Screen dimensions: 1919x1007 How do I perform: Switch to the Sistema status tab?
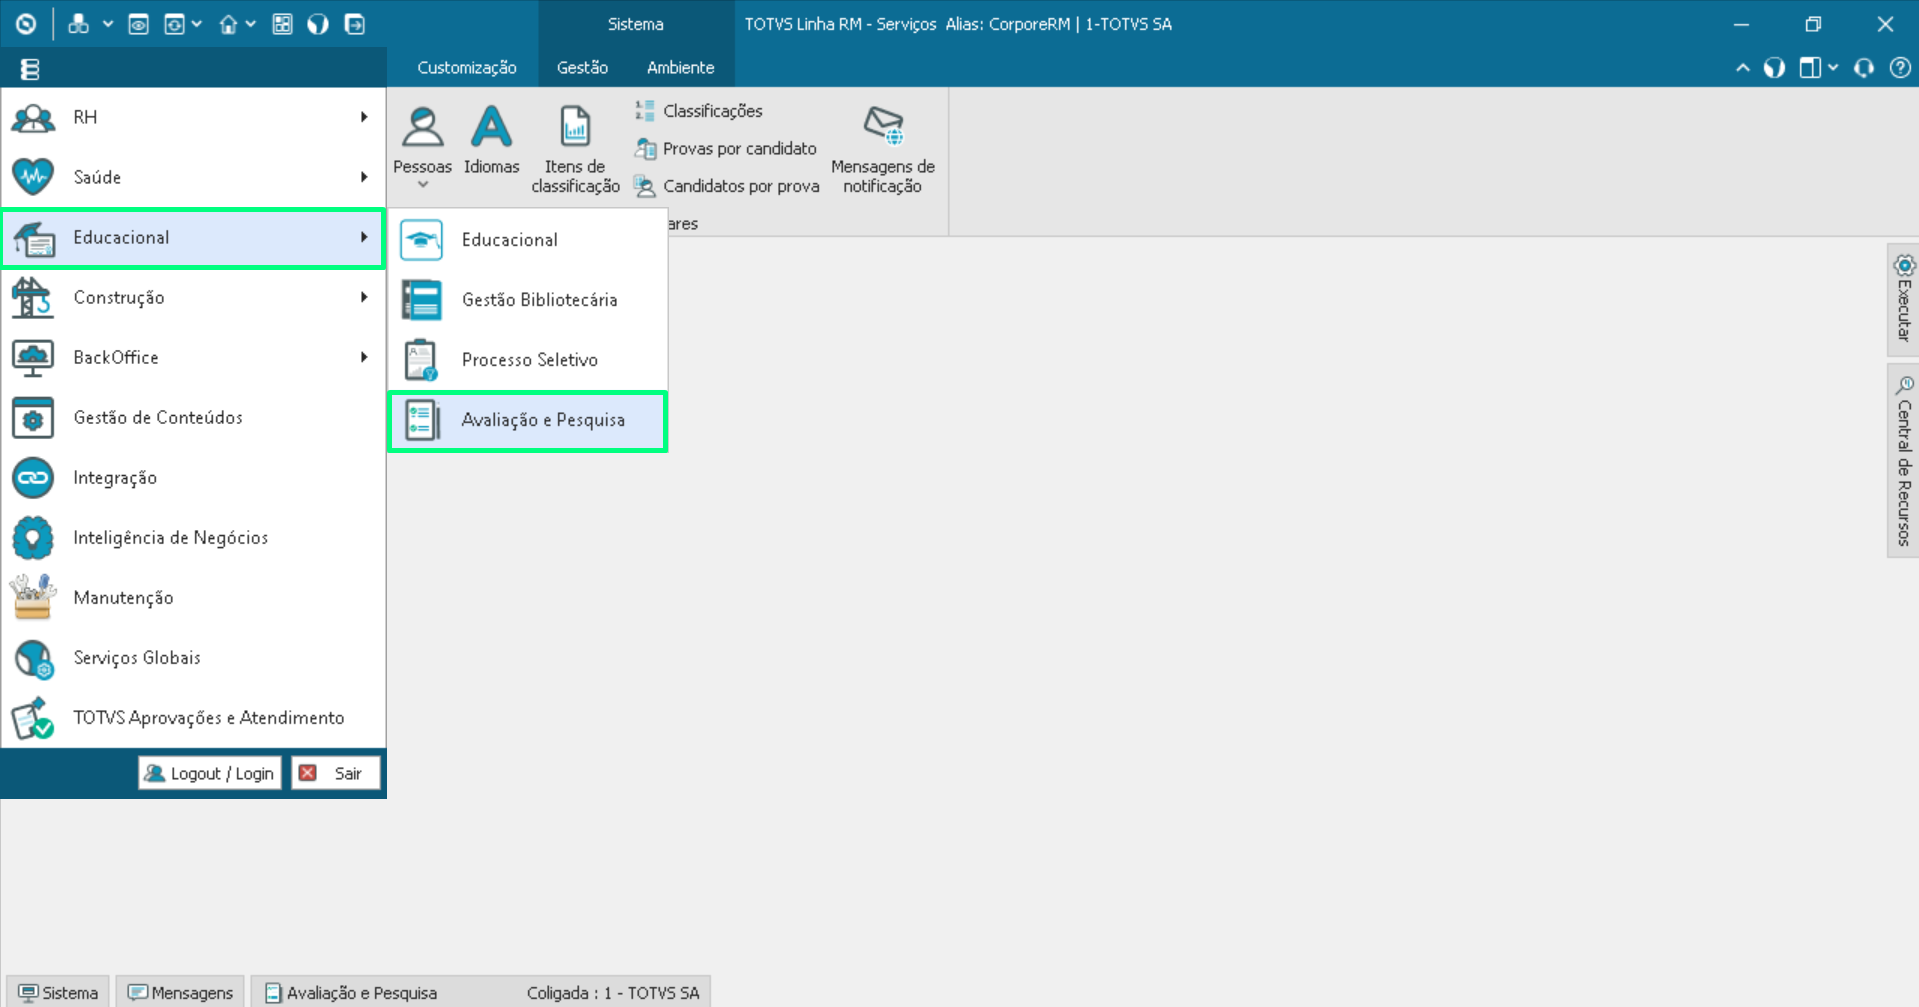[x=58, y=992]
